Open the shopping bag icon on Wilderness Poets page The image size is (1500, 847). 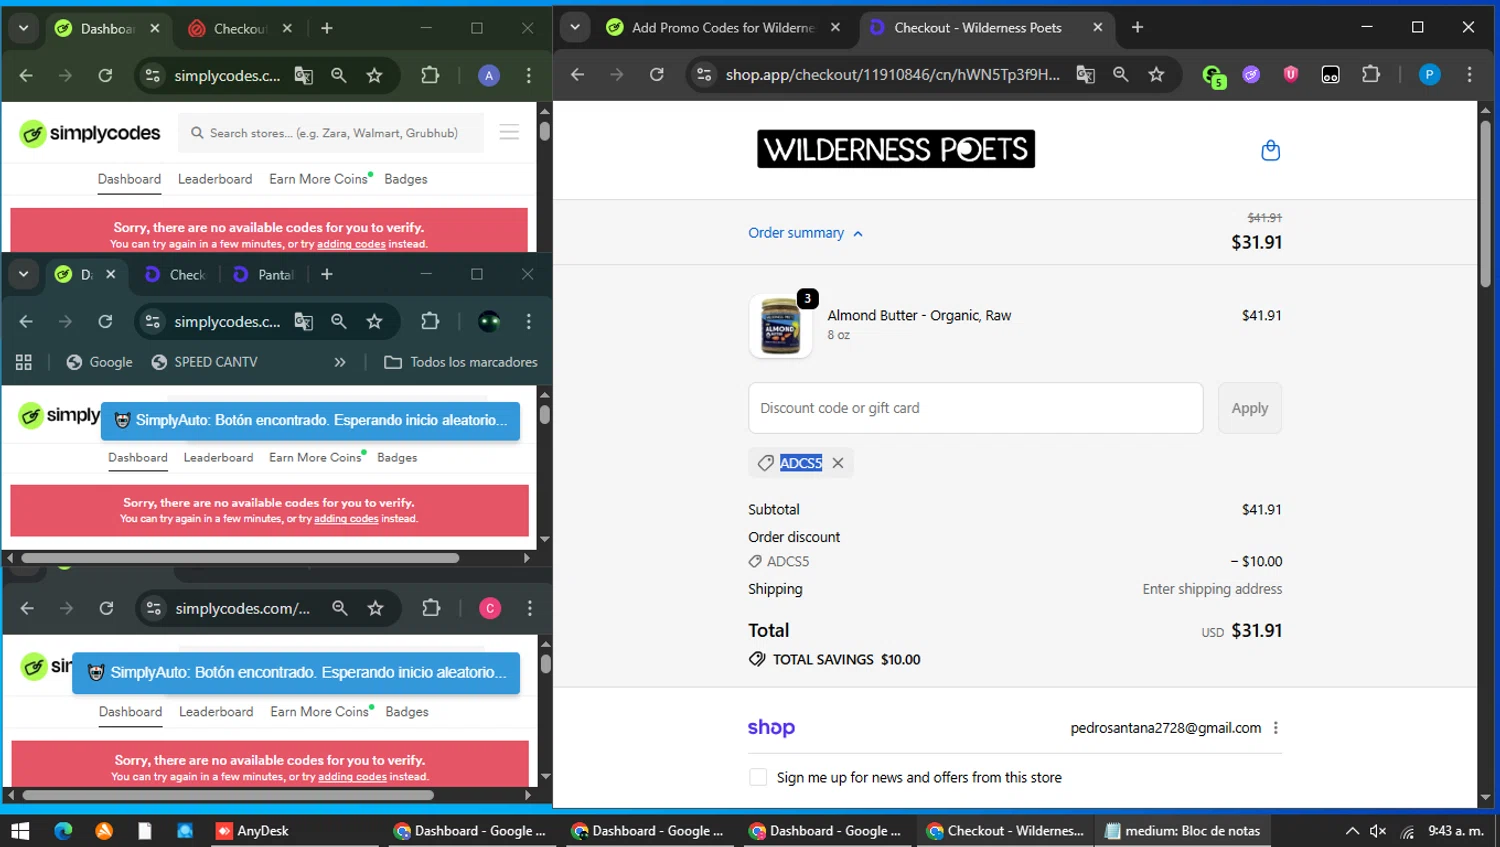click(1270, 151)
